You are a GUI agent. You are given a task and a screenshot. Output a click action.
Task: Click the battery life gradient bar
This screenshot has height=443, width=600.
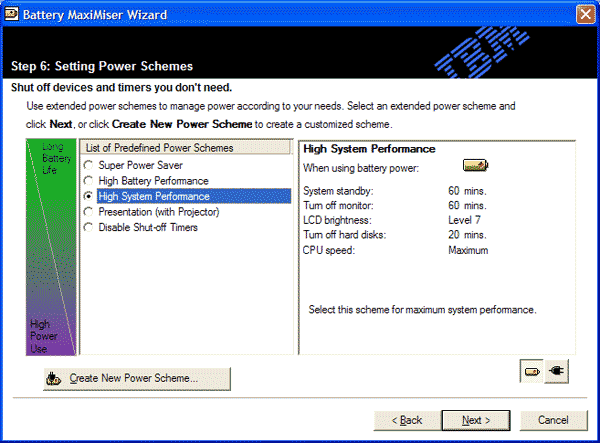pyautogui.click(x=51, y=248)
